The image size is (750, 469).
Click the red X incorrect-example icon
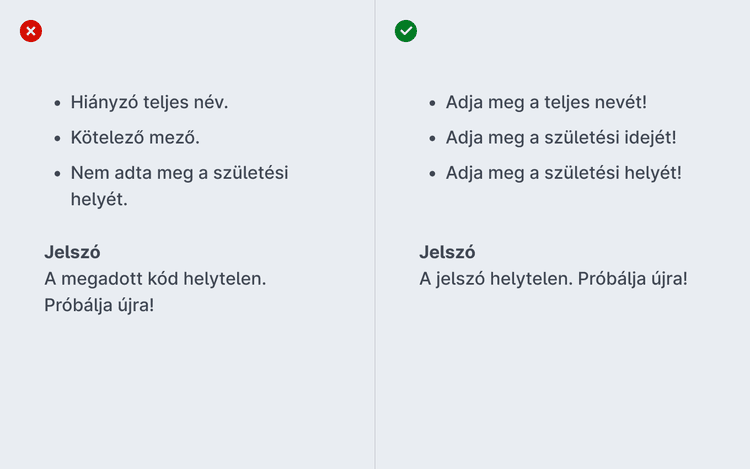(31, 31)
